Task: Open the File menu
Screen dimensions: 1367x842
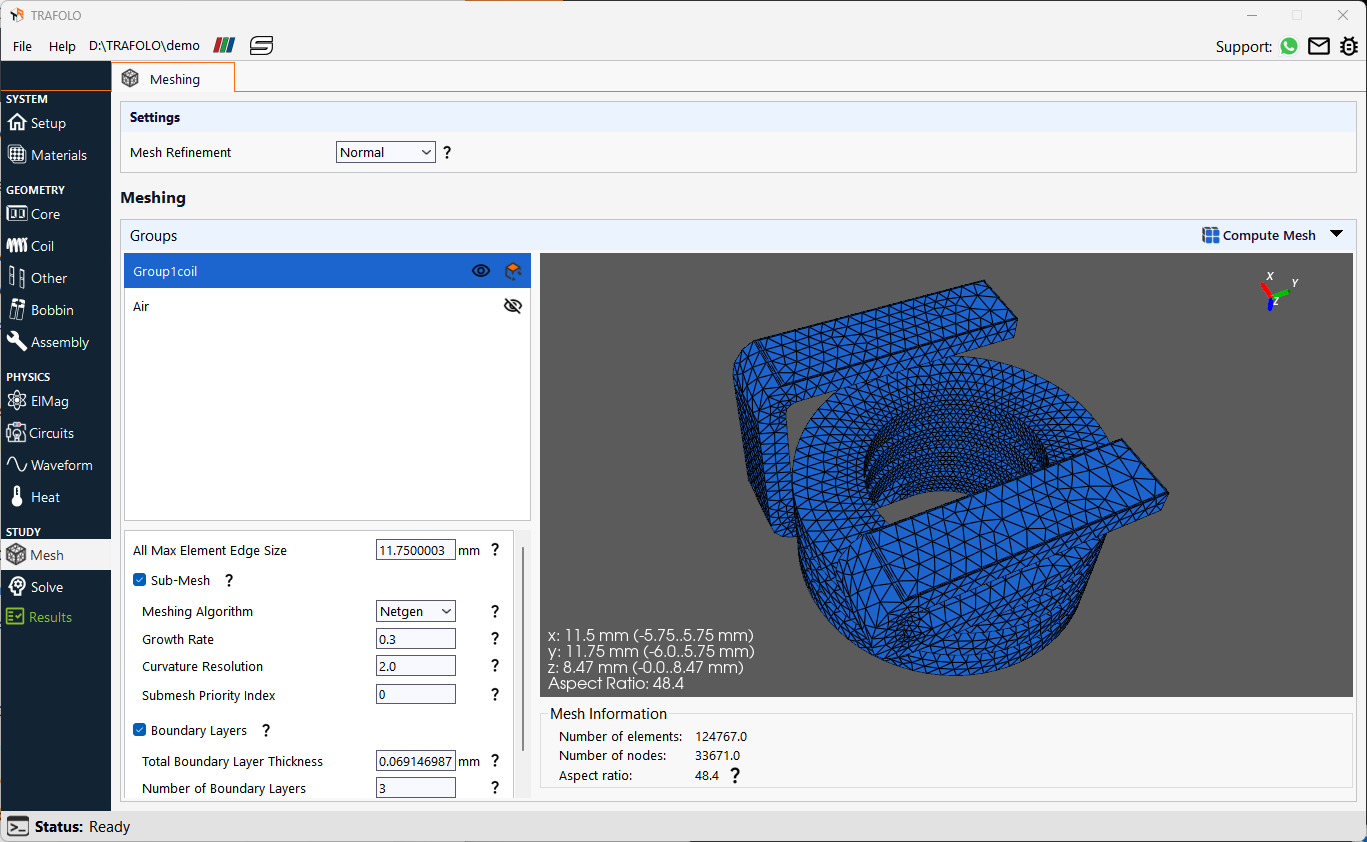Action: click(x=21, y=46)
